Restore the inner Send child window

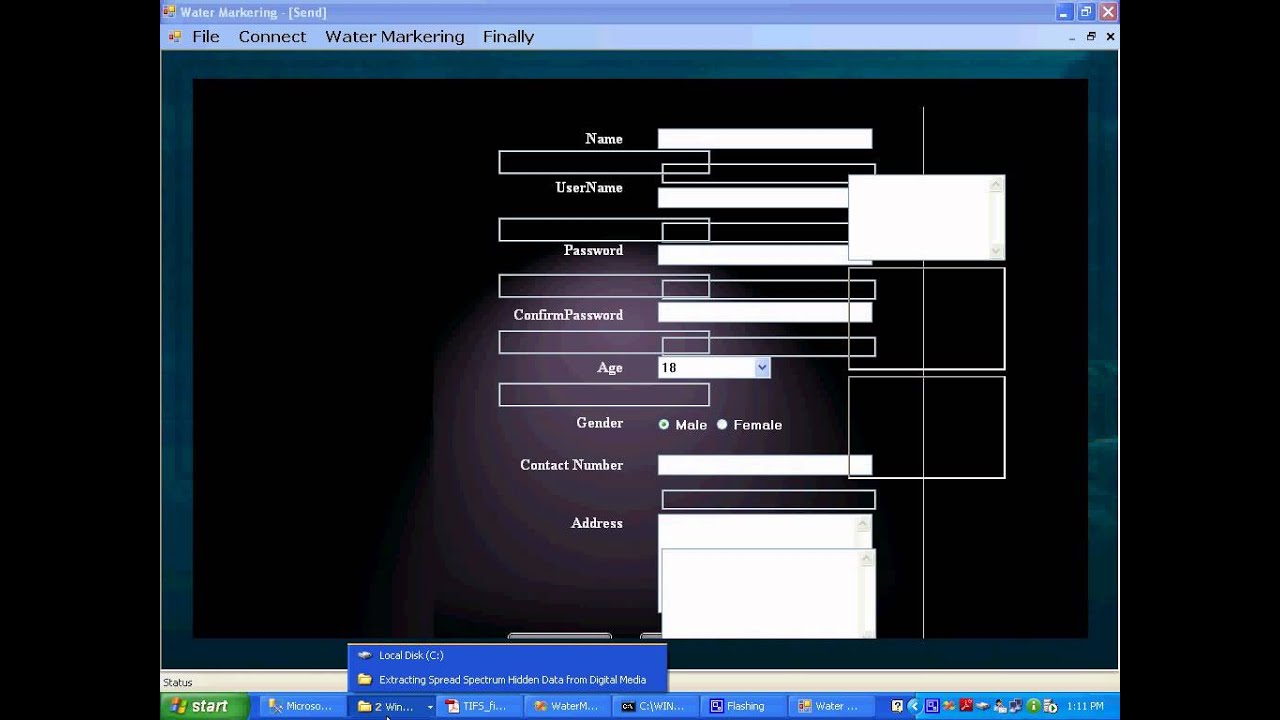(x=1091, y=36)
